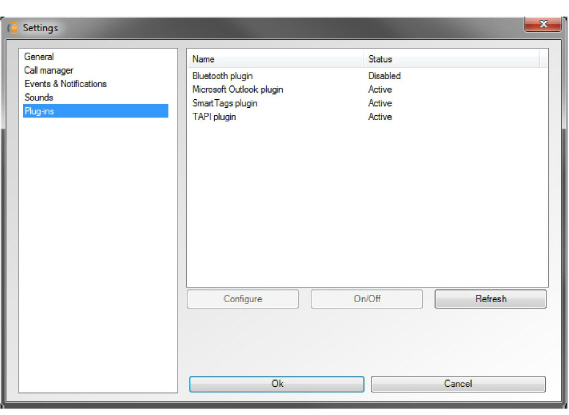This screenshot has width=569, height=415.
Task: Close the Settings dialog
Action: tap(543, 24)
